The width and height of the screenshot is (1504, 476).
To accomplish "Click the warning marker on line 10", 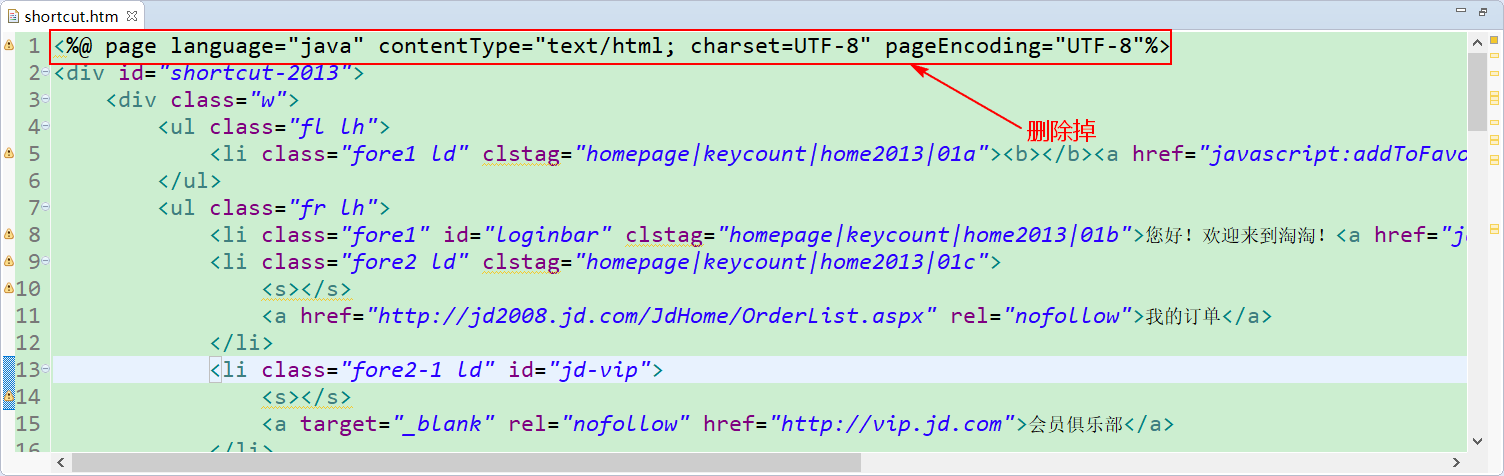I will [x=8, y=288].
